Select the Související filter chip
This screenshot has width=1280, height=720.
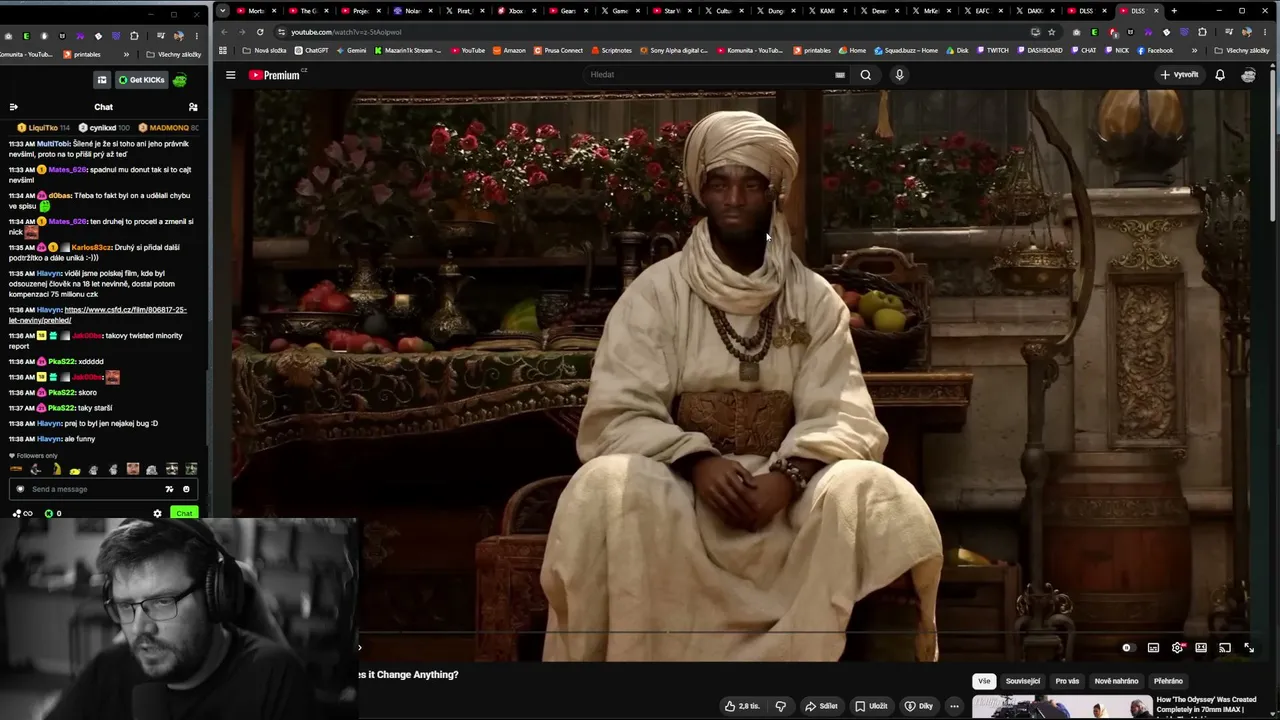pos(1022,681)
